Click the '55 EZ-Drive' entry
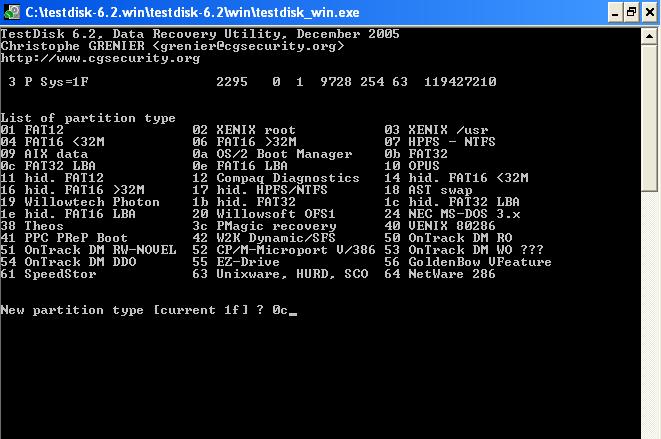The height and width of the screenshot is (439, 661). tap(236, 262)
